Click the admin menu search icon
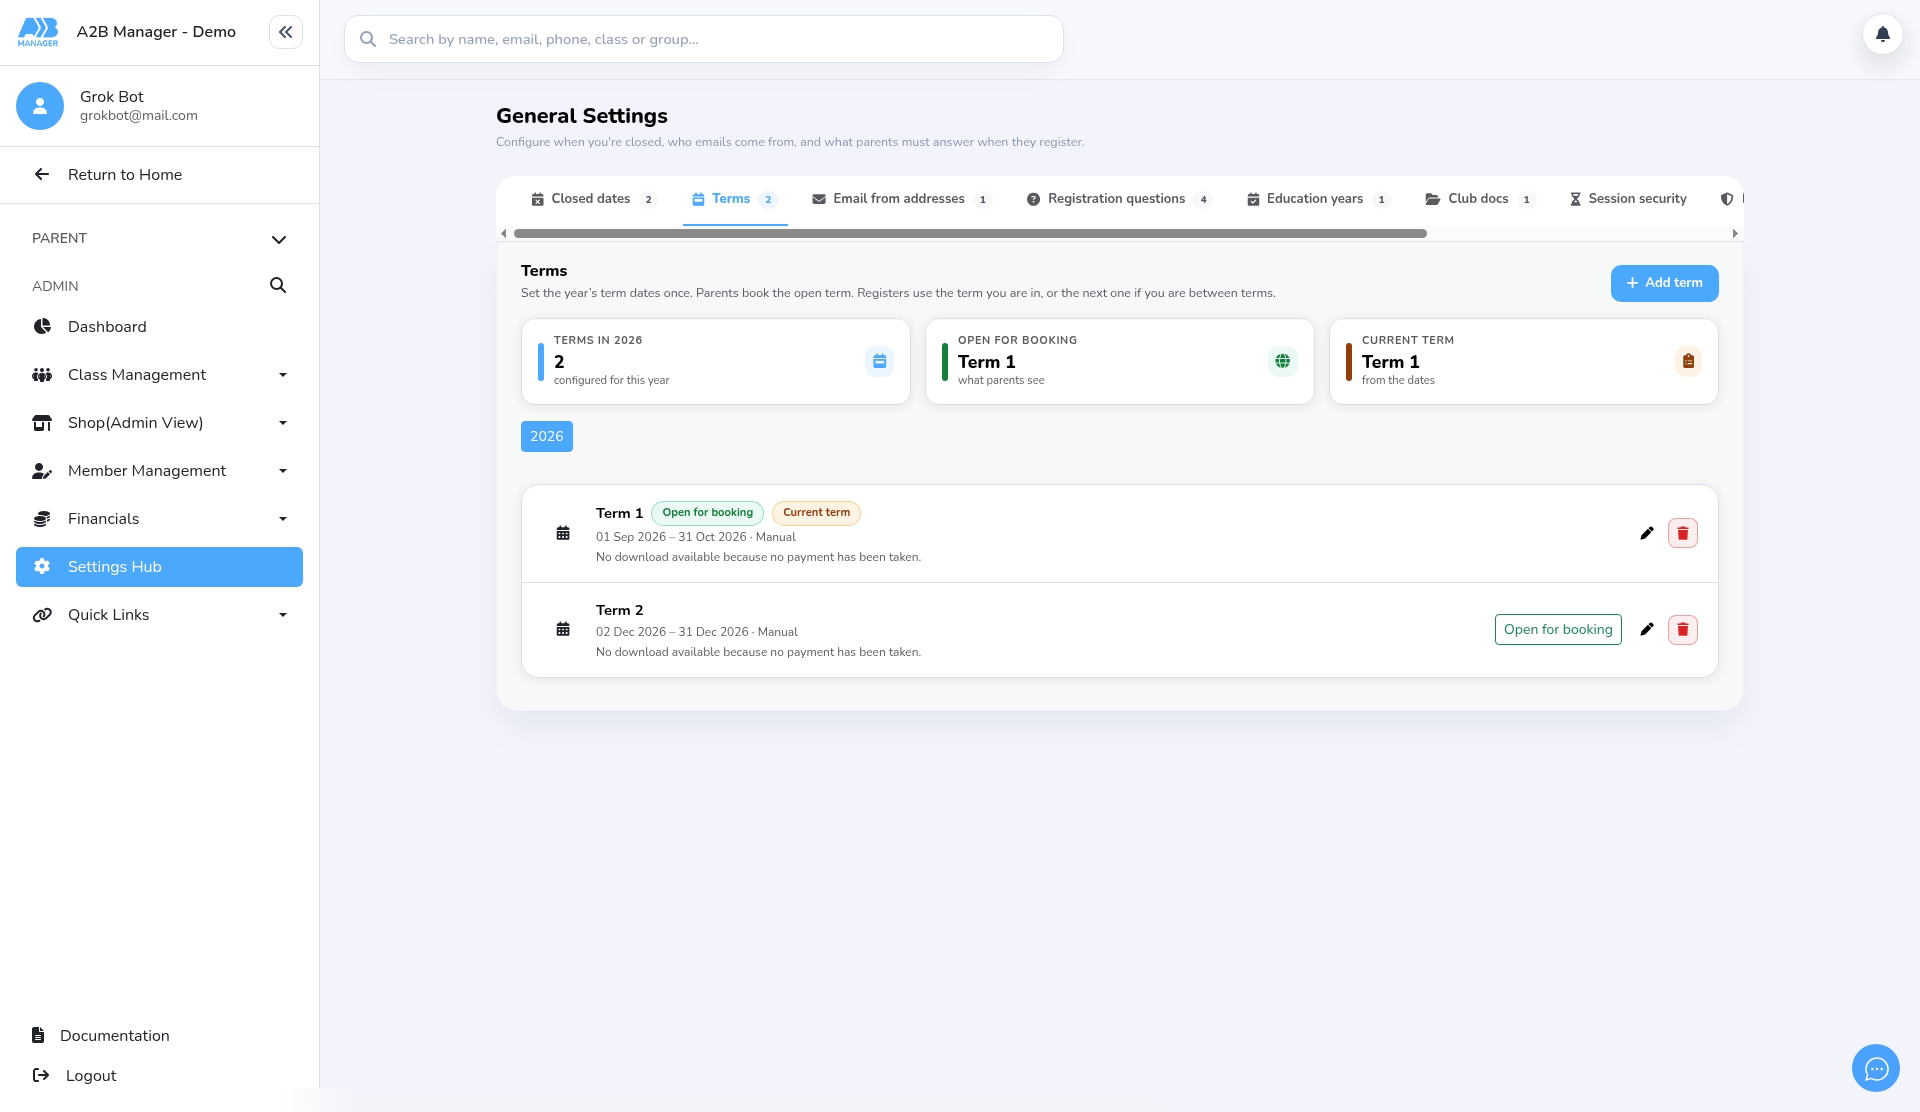1920x1112 pixels. 278,286
